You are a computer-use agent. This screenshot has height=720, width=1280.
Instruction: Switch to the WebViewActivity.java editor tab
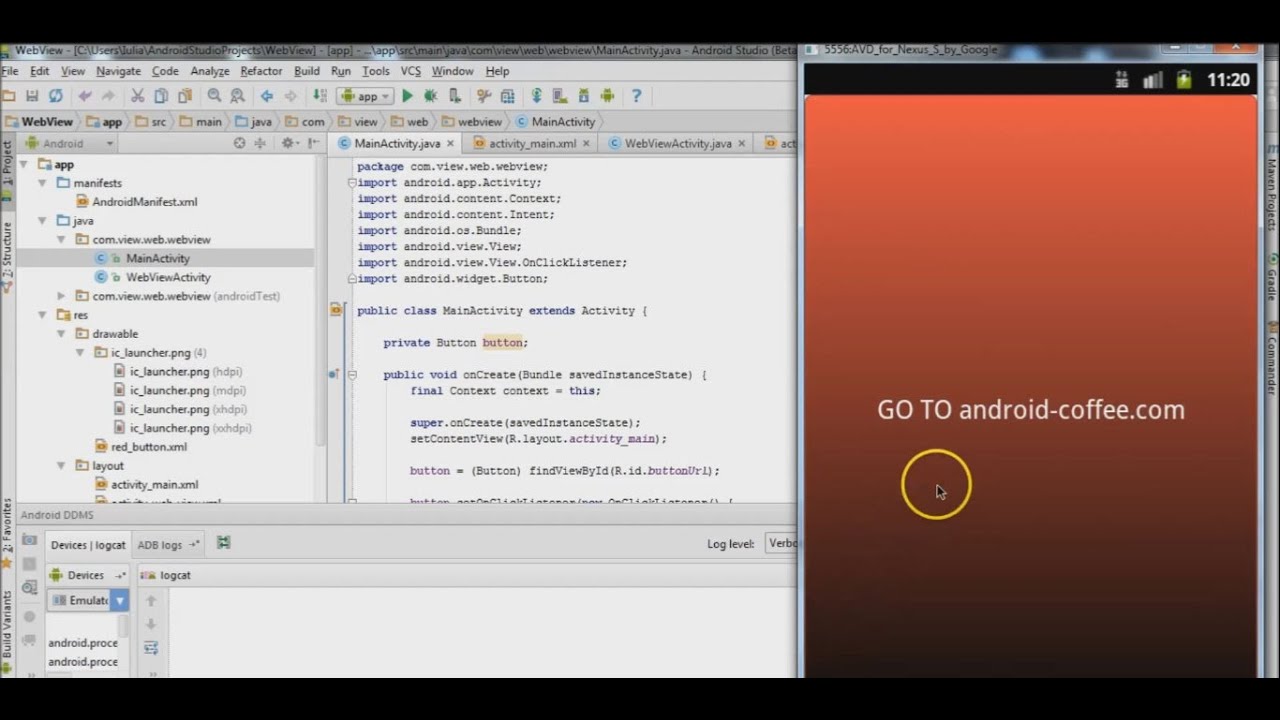click(x=678, y=143)
